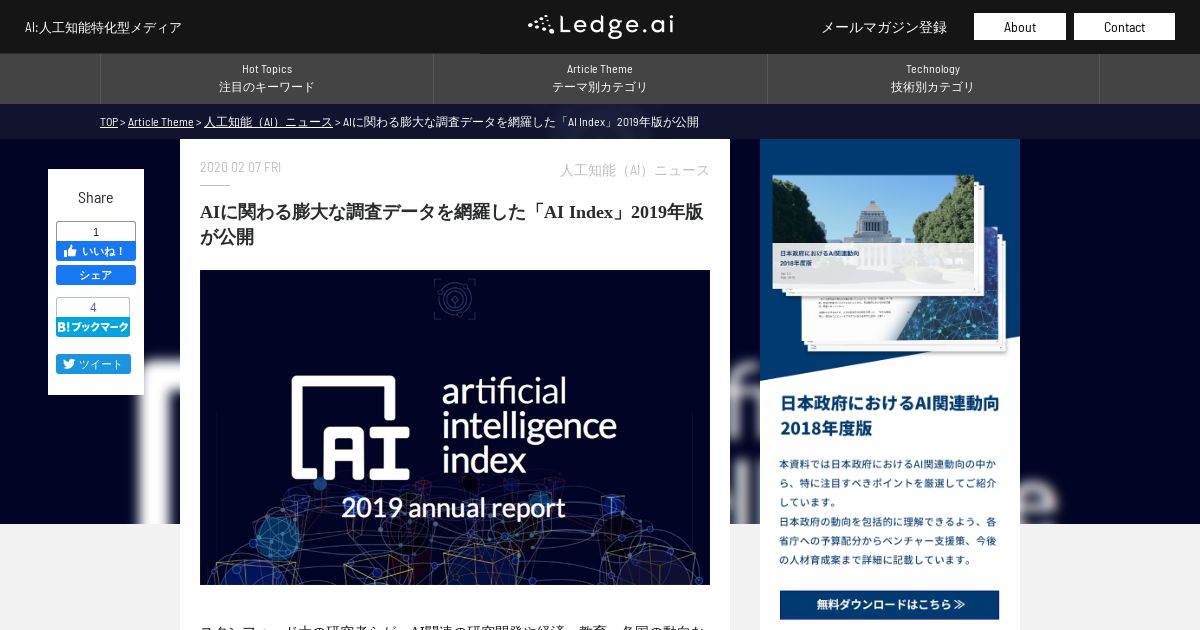Click the Share label in the sidebar
This screenshot has height=630, width=1200.
click(96, 197)
